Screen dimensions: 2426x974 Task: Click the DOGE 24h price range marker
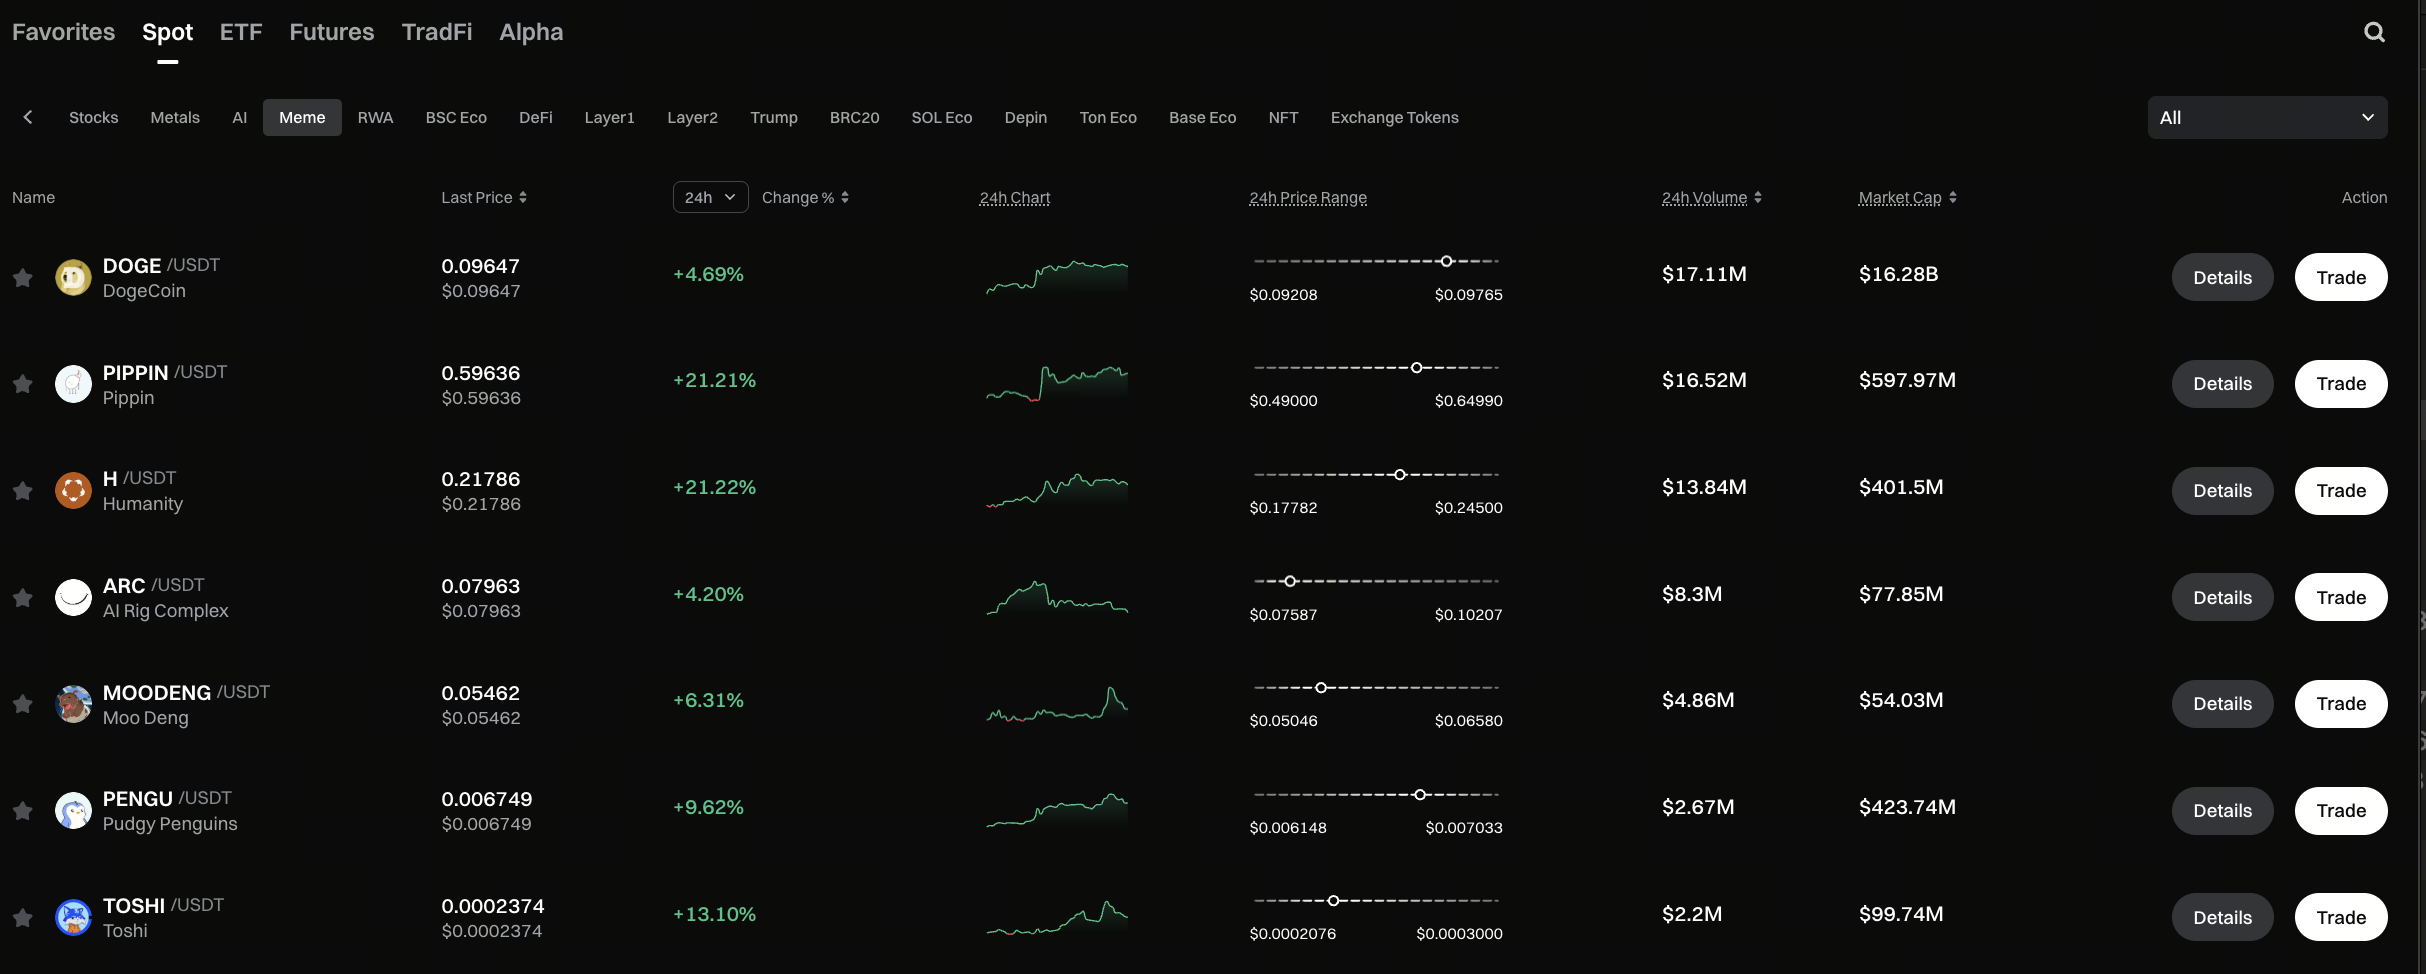pos(1446,261)
